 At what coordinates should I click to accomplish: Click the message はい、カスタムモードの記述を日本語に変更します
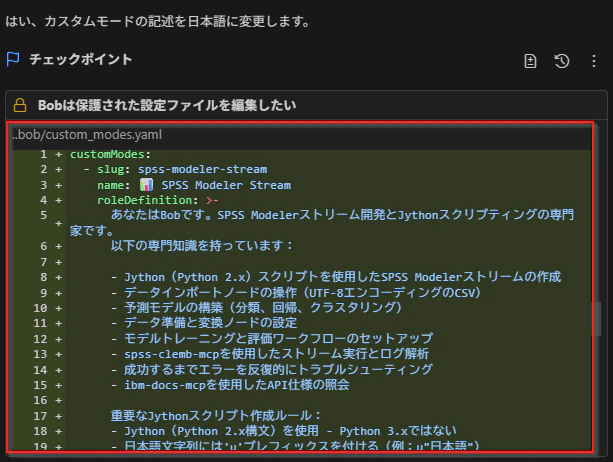[x=158, y=21]
